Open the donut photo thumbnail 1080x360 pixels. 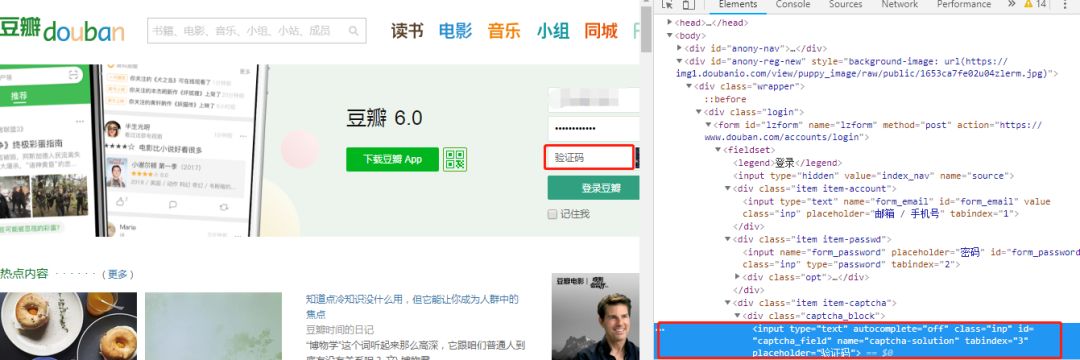[x=68, y=326]
